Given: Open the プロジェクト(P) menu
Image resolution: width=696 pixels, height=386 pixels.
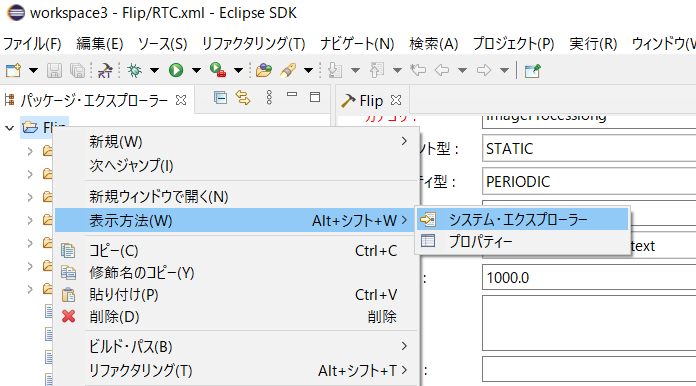Looking at the screenshot, I should pos(514,44).
